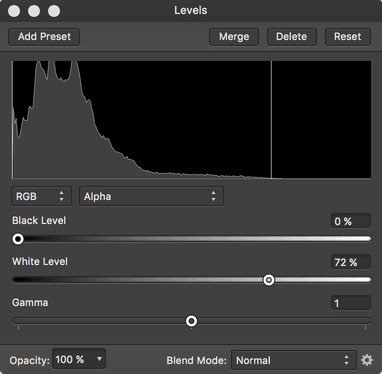This screenshot has height=374, width=382.
Task: Click the Add Preset button
Action: (x=44, y=37)
